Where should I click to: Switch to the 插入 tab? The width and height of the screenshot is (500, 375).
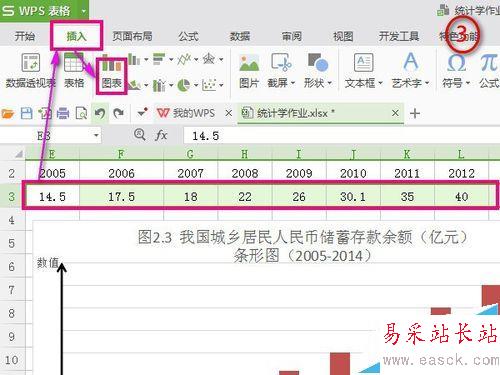click(x=76, y=36)
